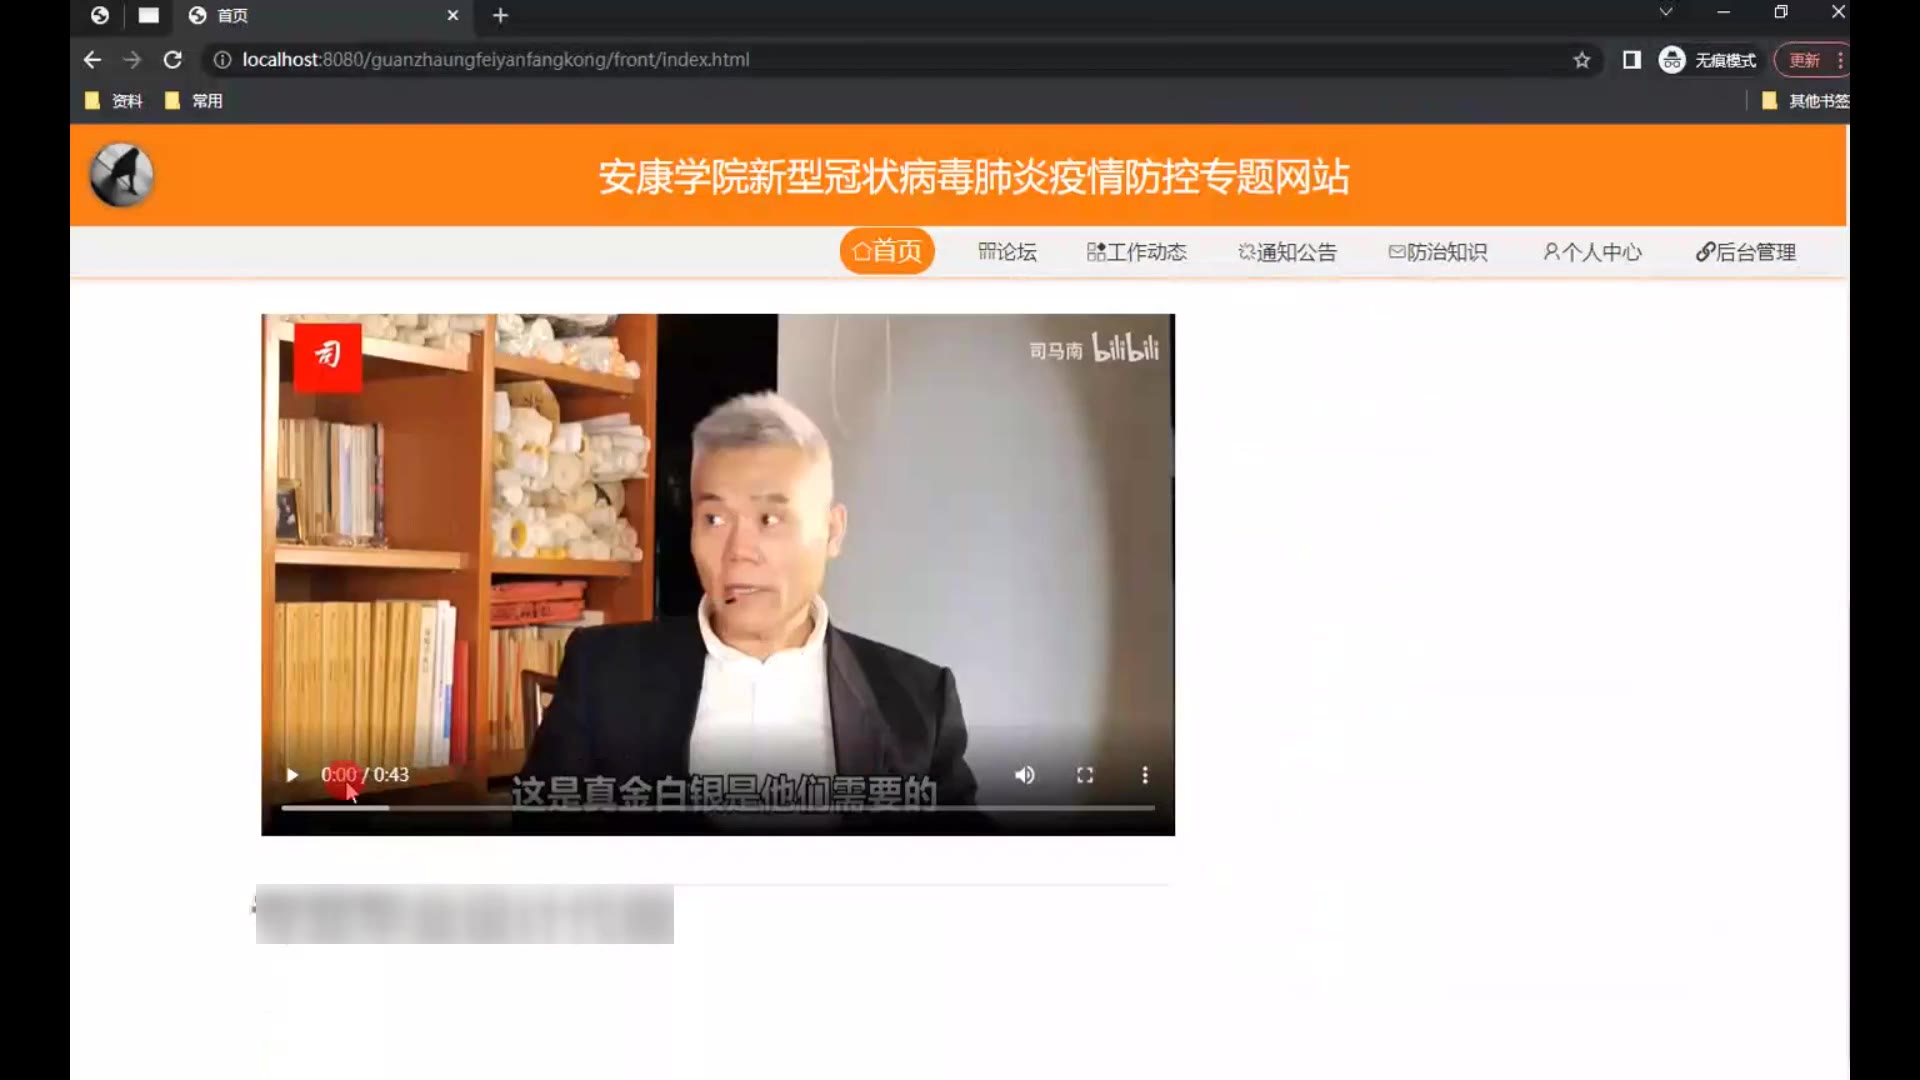Open 个人中心 personal center
This screenshot has height=1080, width=1920.
point(1592,252)
